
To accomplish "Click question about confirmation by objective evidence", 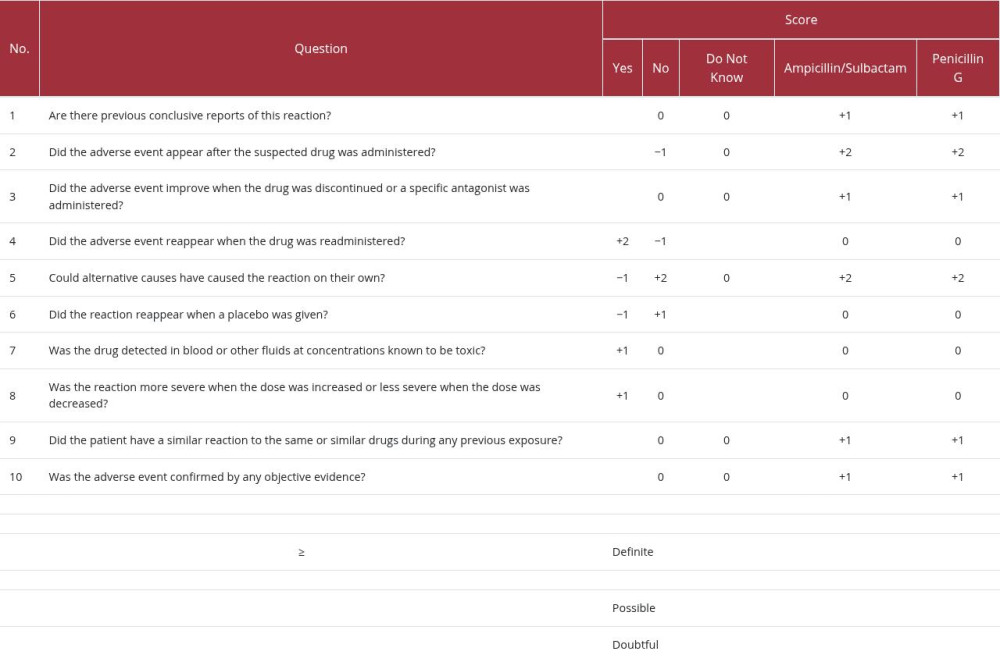I will (x=207, y=477).
